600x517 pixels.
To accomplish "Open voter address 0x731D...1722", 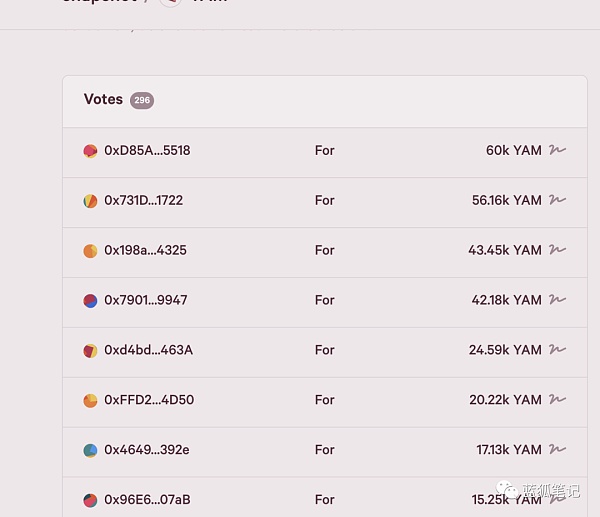I will [x=143, y=200].
